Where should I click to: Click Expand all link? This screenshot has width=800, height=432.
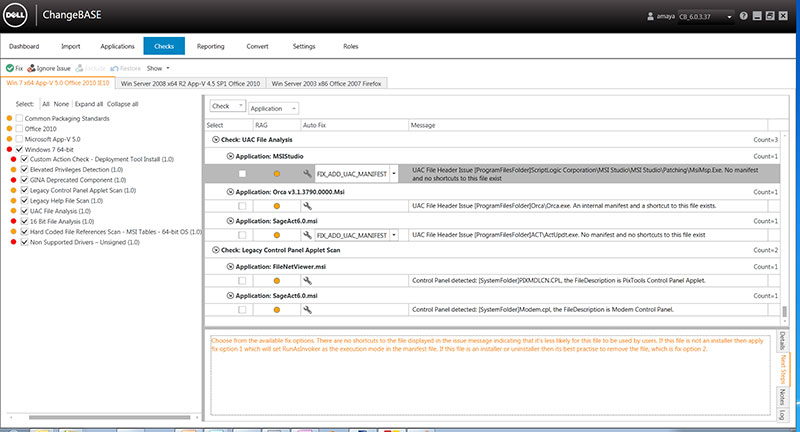[x=89, y=104]
